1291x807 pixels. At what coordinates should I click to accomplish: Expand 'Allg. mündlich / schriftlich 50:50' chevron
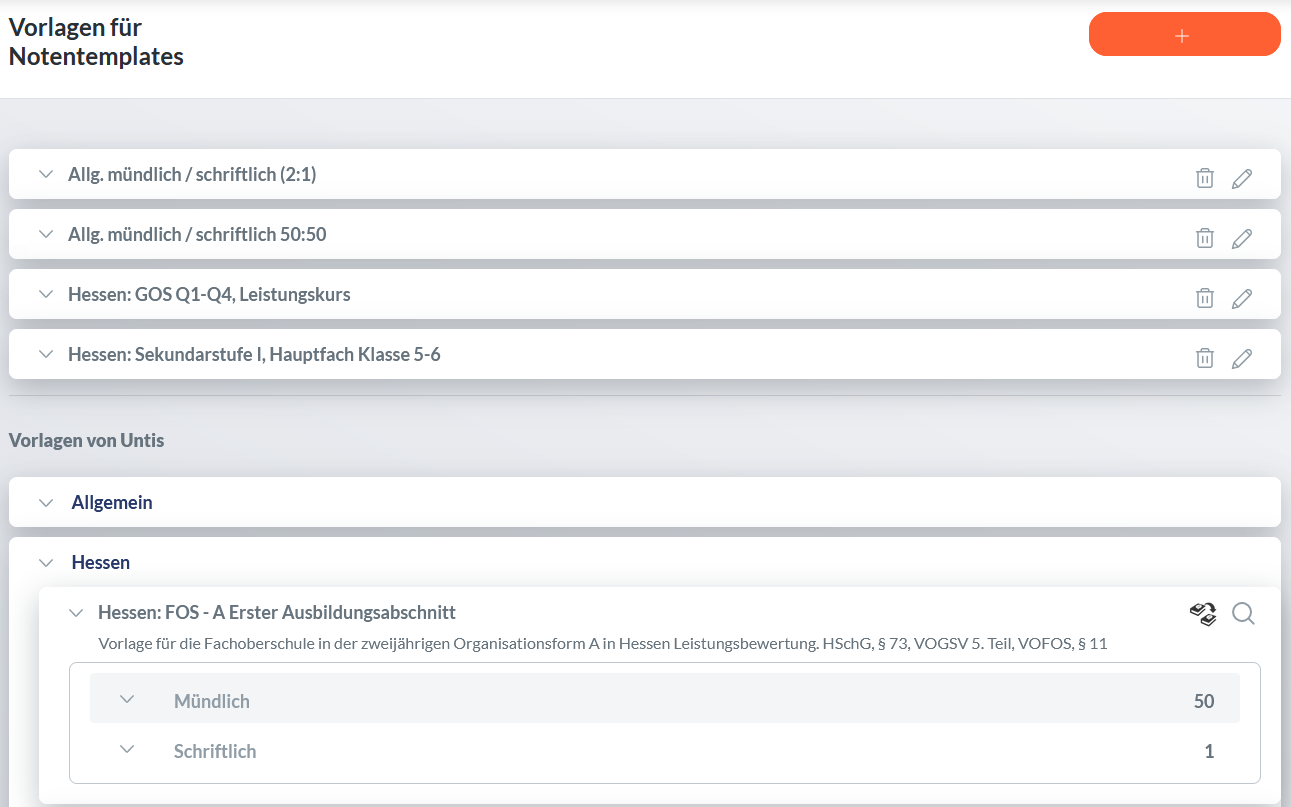coord(45,234)
